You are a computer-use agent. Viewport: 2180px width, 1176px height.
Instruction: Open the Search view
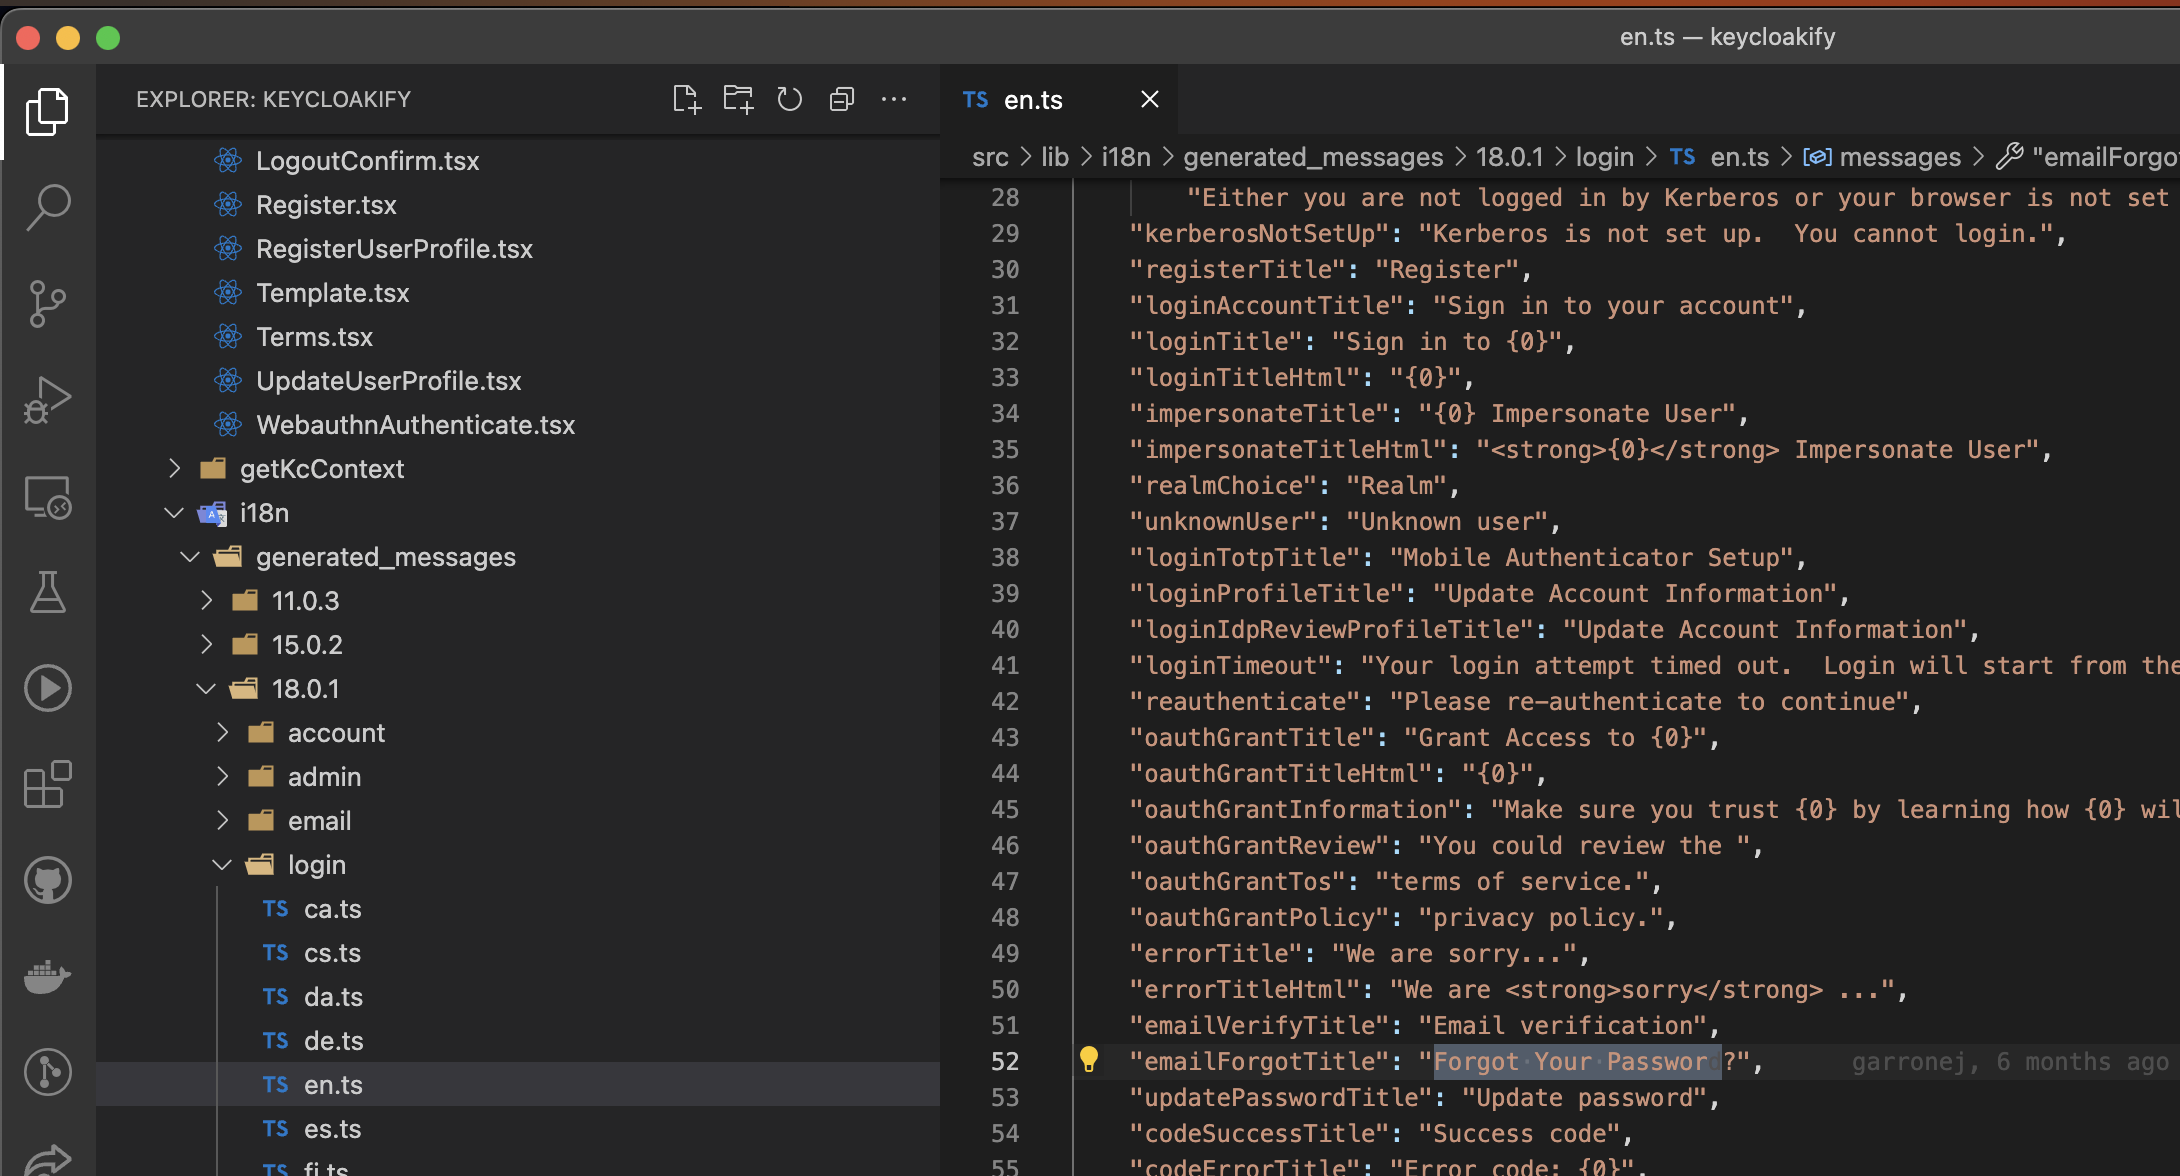[x=47, y=207]
